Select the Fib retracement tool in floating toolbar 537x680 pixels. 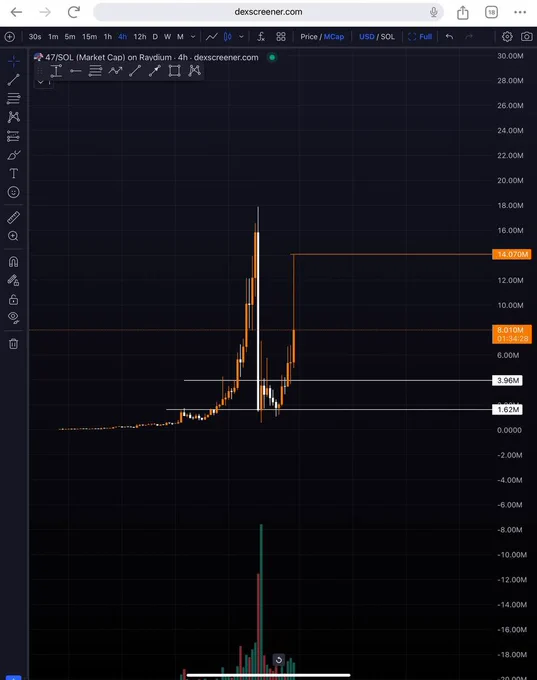95,71
